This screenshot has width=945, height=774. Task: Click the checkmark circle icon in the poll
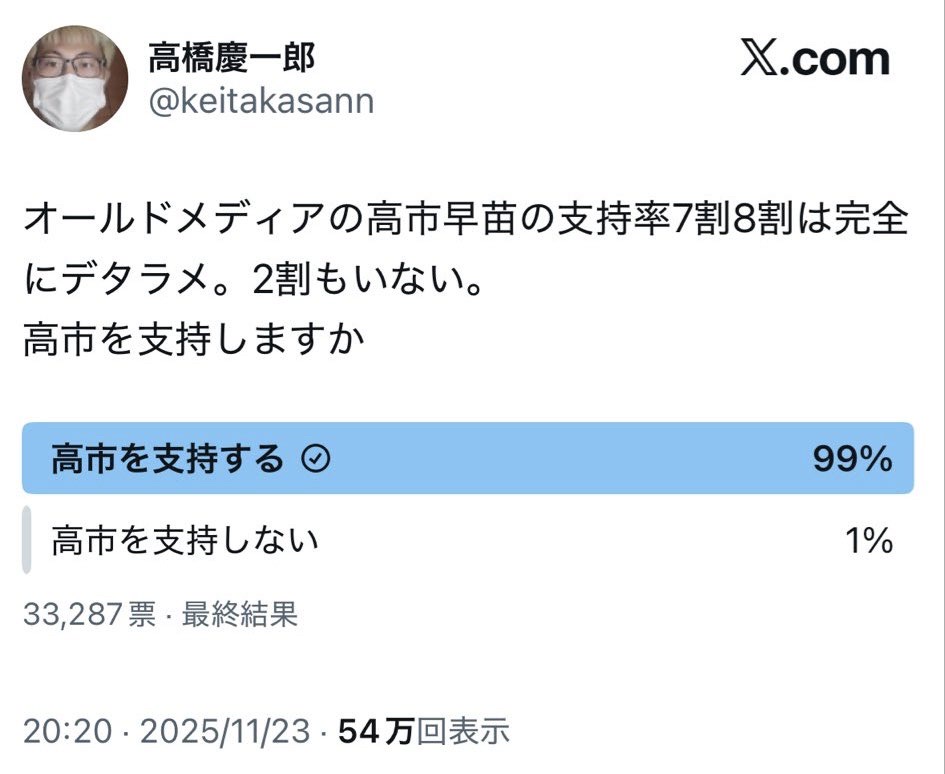316,459
